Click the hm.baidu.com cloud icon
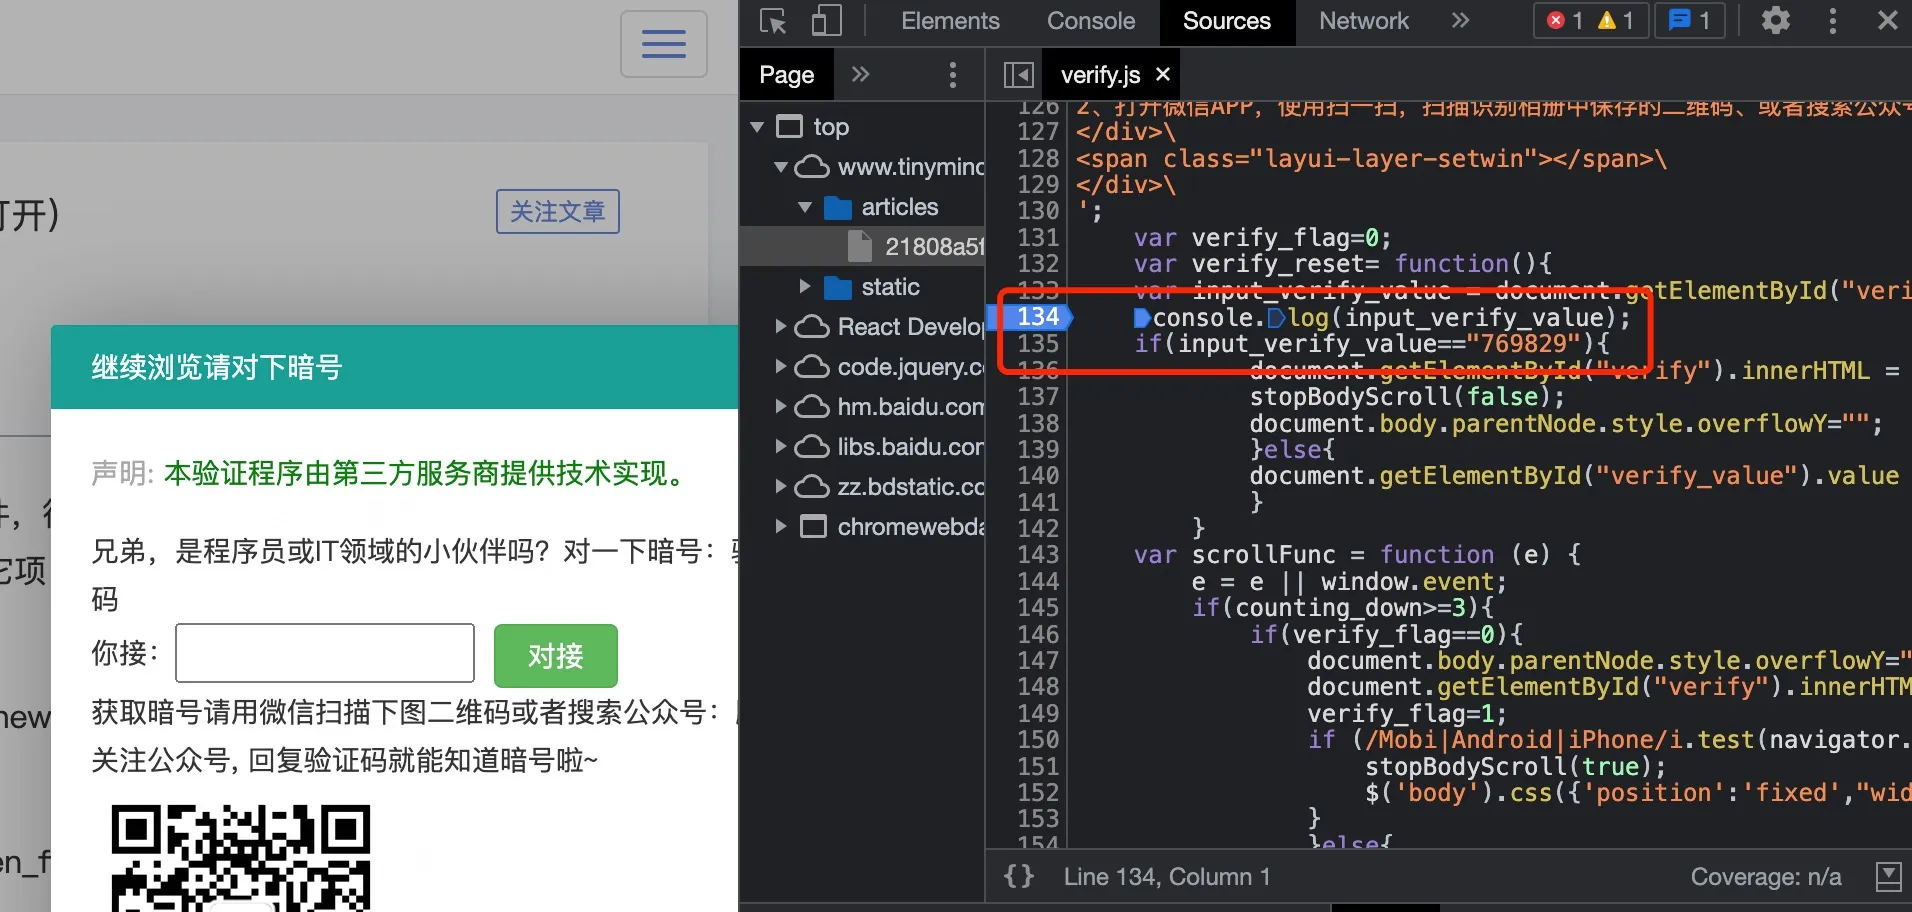Image resolution: width=1912 pixels, height=912 pixels. [812, 407]
